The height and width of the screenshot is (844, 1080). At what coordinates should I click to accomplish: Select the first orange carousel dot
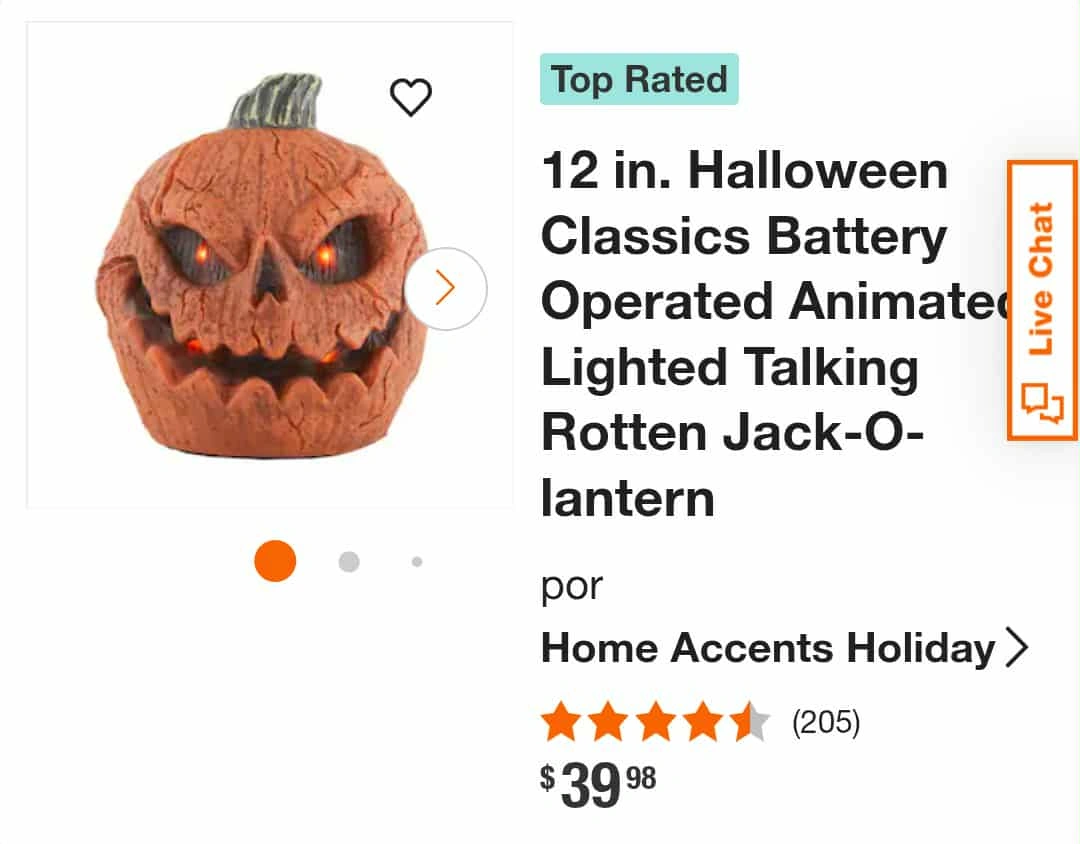pos(275,561)
